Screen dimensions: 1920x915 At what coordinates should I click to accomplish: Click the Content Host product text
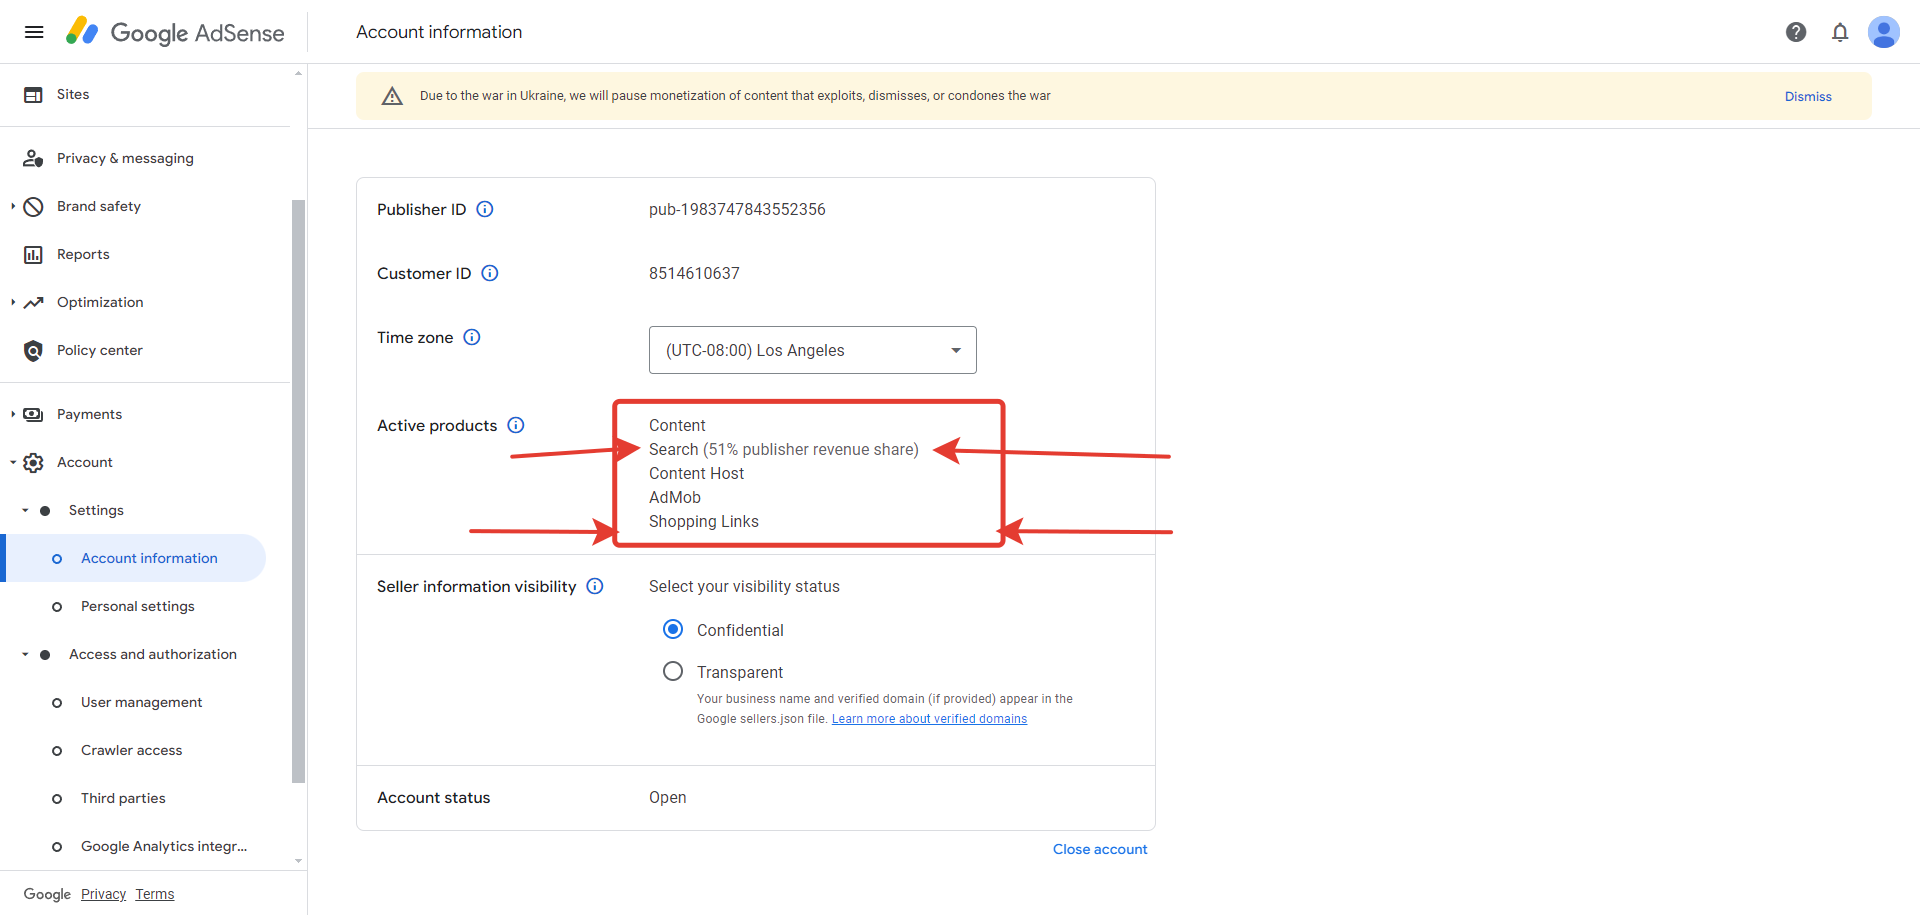click(x=696, y=473)
